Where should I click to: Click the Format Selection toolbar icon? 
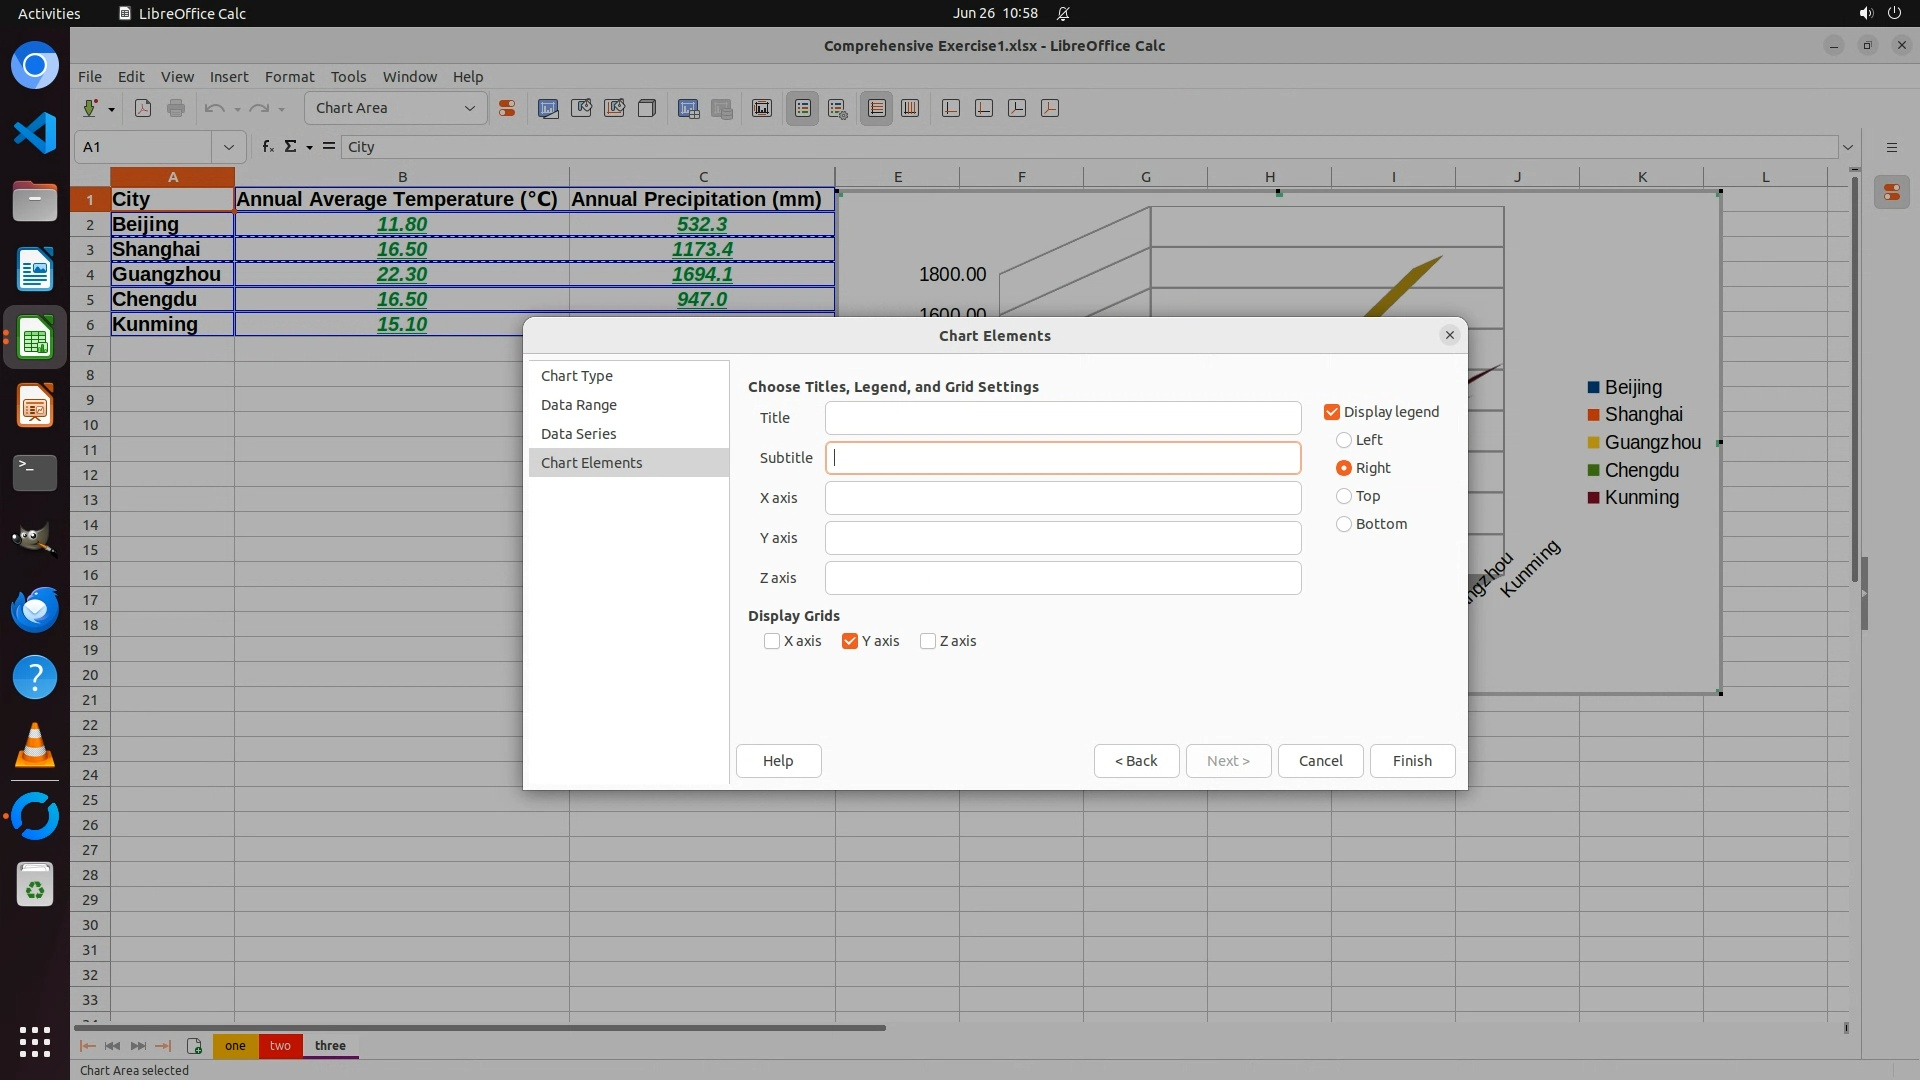507,108
